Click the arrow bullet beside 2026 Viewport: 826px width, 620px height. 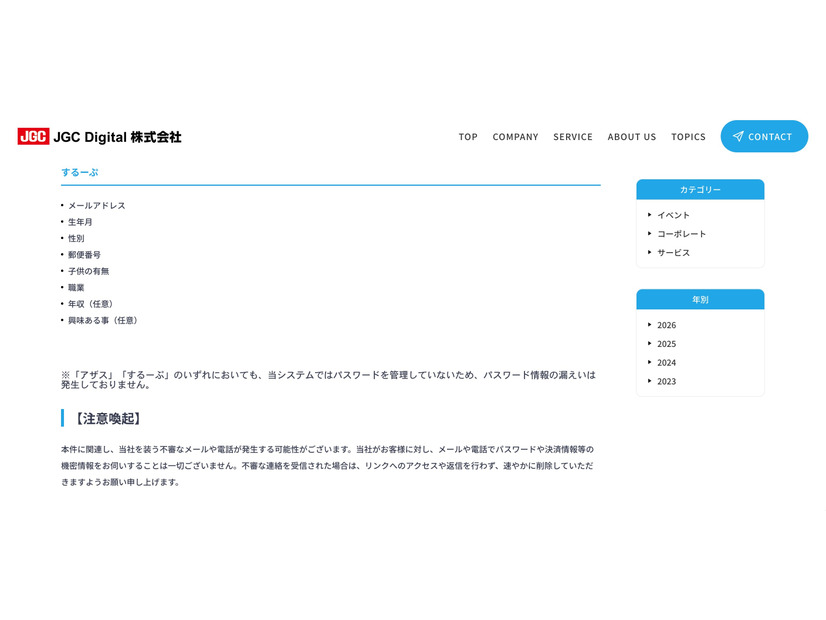click(x=650, y=324)
